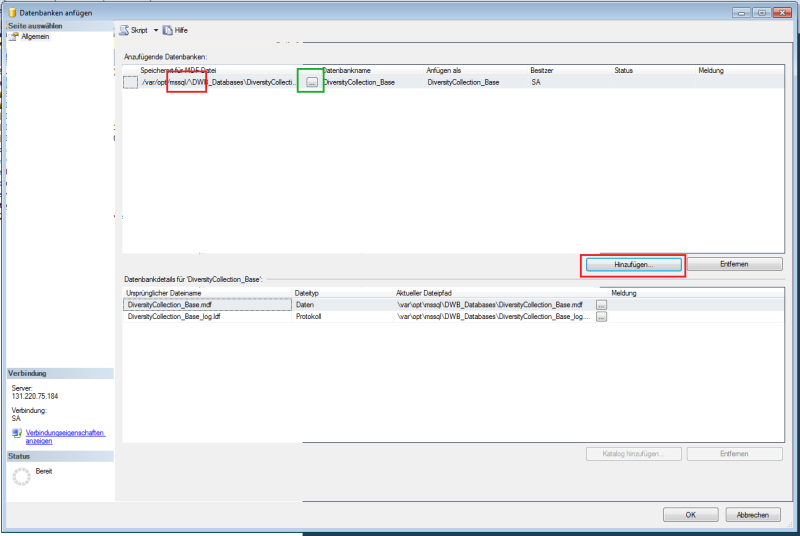Click the Skript toolbar icon

(x=123, y=31)
